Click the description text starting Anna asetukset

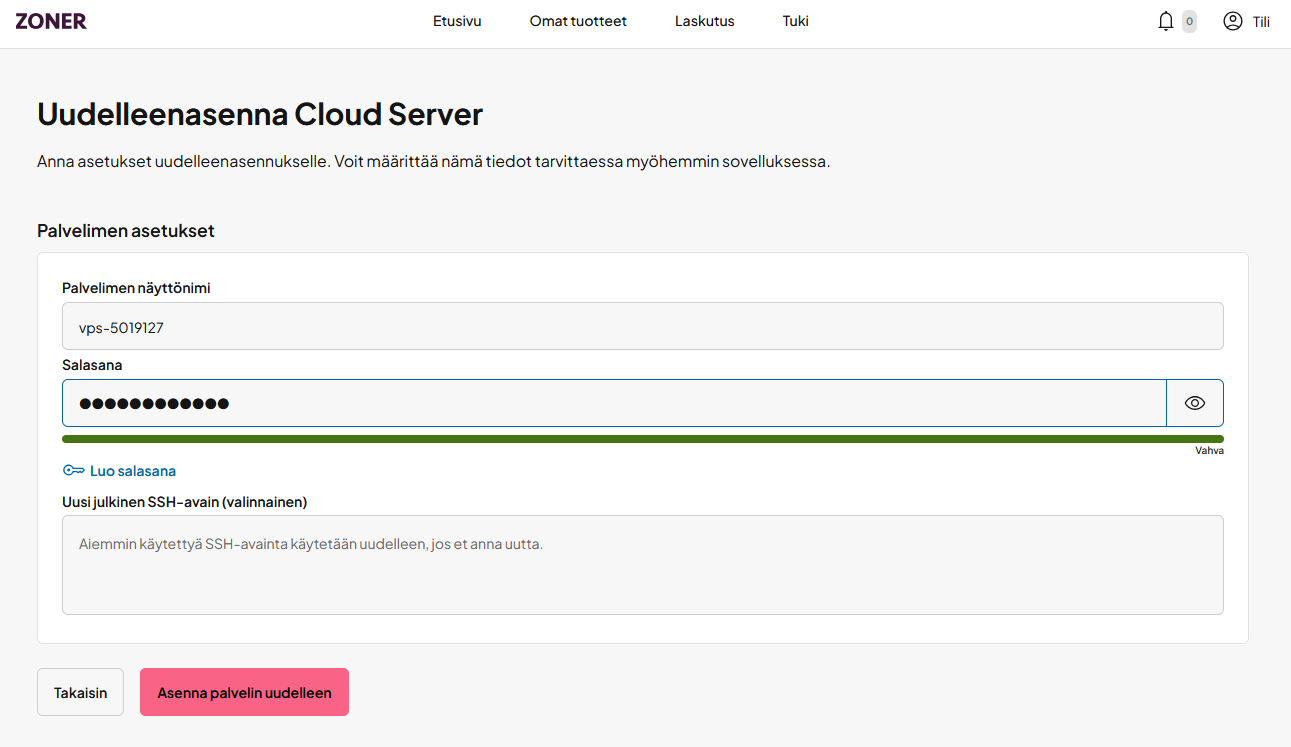click(x=434, y=161)
